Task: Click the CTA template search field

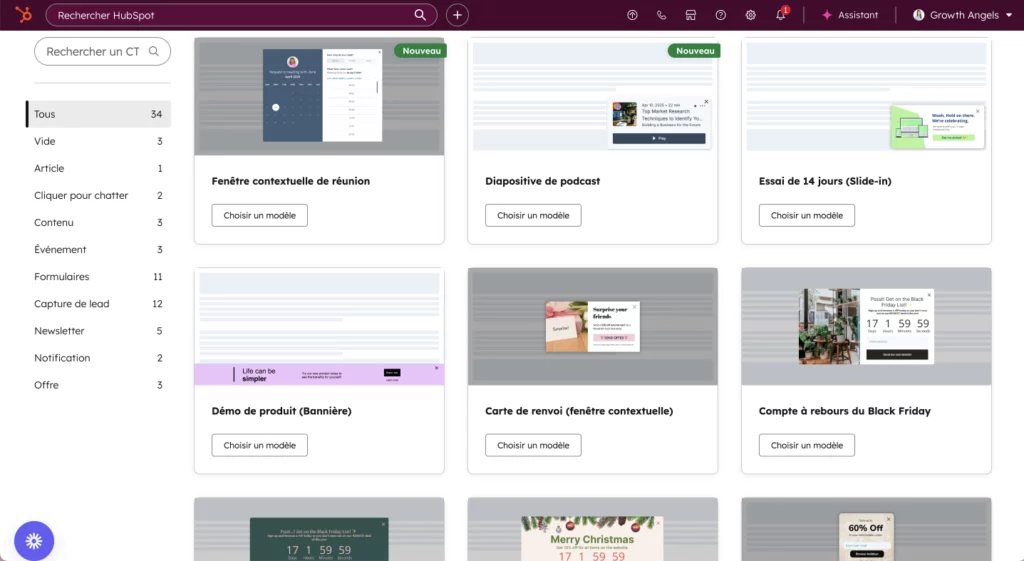Action: (95, 51)
